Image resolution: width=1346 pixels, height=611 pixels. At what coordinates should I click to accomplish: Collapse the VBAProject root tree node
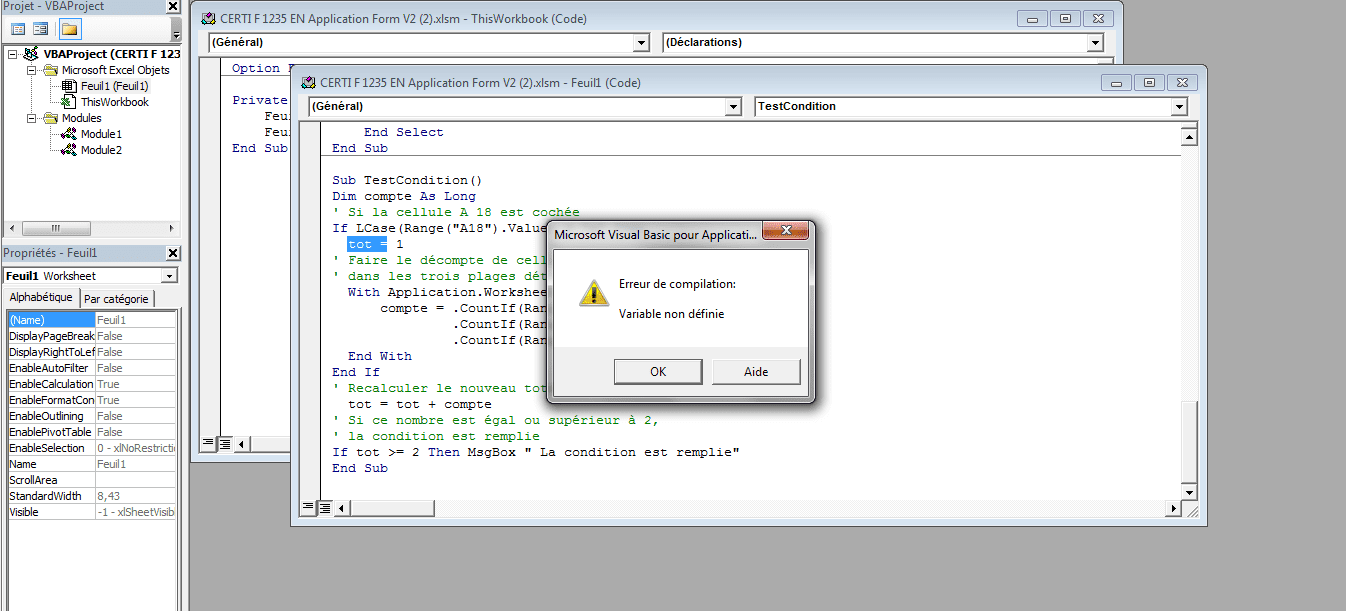pyautogui.click(x=13, y=54)
